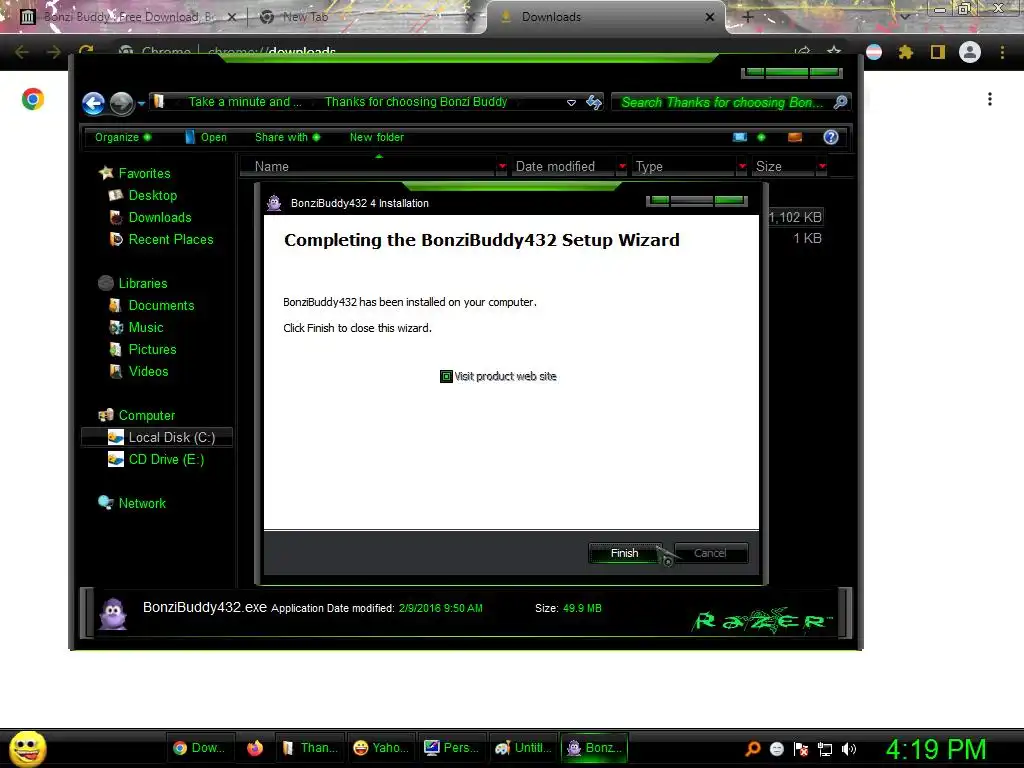Viewport: 1024px width, 768px height.
Task: Open the recent locations dropdown beside the forward arrow
Action: (141, 103)
